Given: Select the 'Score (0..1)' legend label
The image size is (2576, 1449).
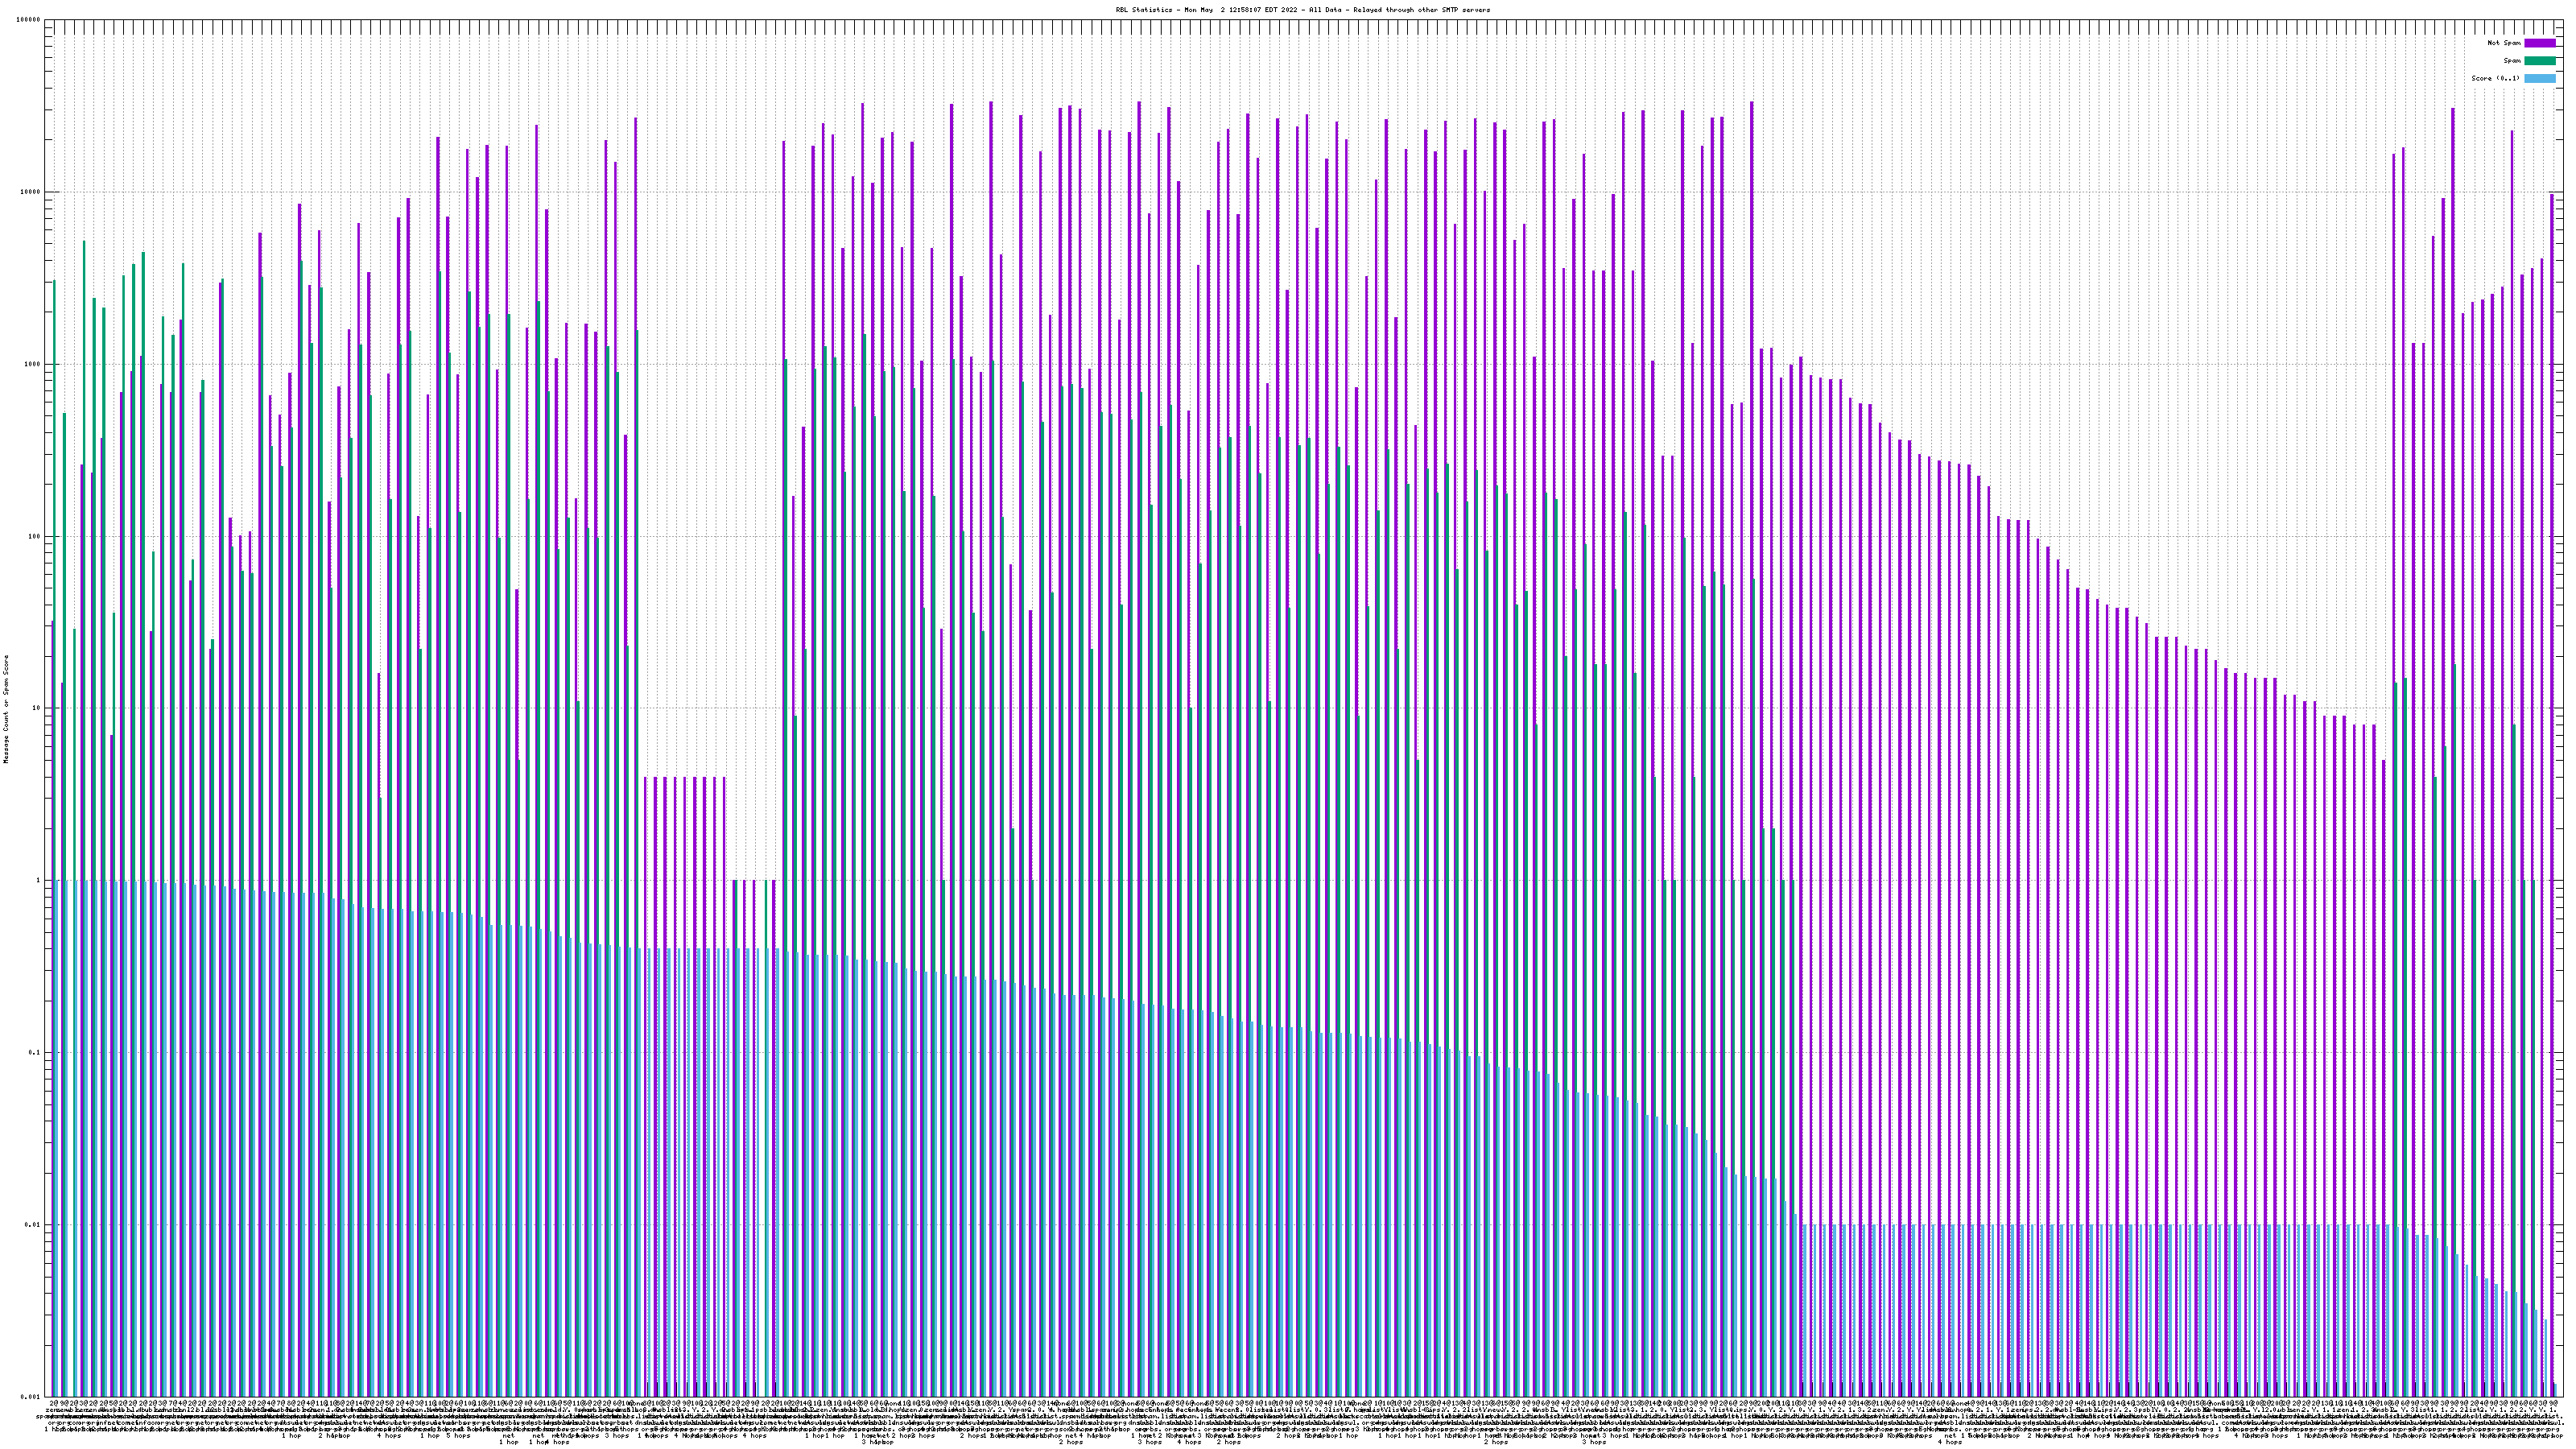Looking at the screenshot, I should 2495,78.
